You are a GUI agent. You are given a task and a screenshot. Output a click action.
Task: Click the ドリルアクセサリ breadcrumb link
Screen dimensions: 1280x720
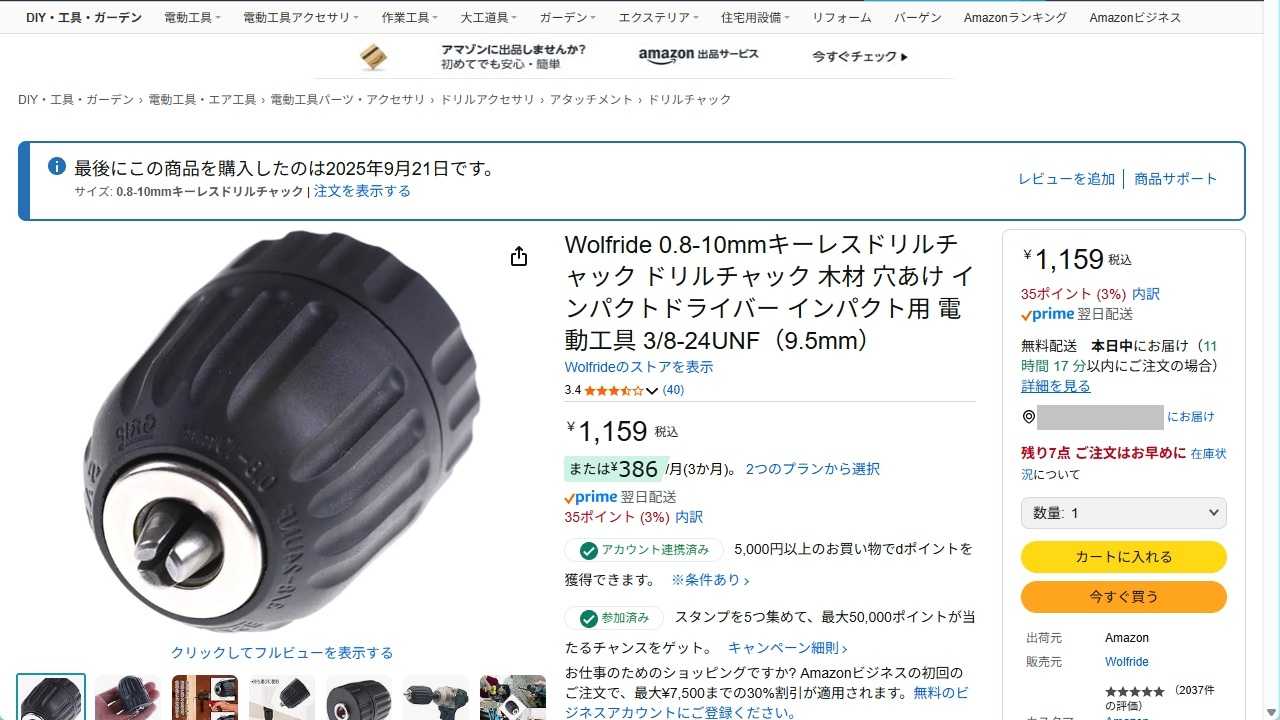(487, 100)
